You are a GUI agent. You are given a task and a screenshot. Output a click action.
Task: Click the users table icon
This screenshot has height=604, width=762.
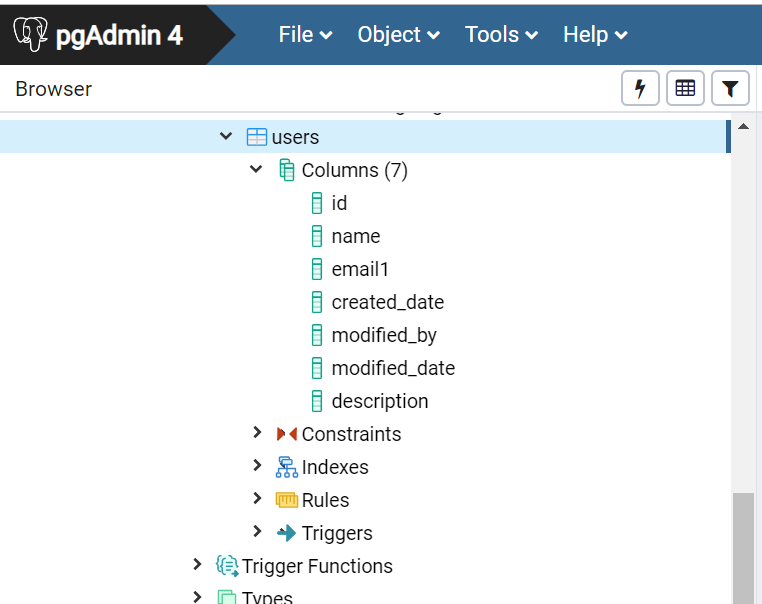click(257, 137)
